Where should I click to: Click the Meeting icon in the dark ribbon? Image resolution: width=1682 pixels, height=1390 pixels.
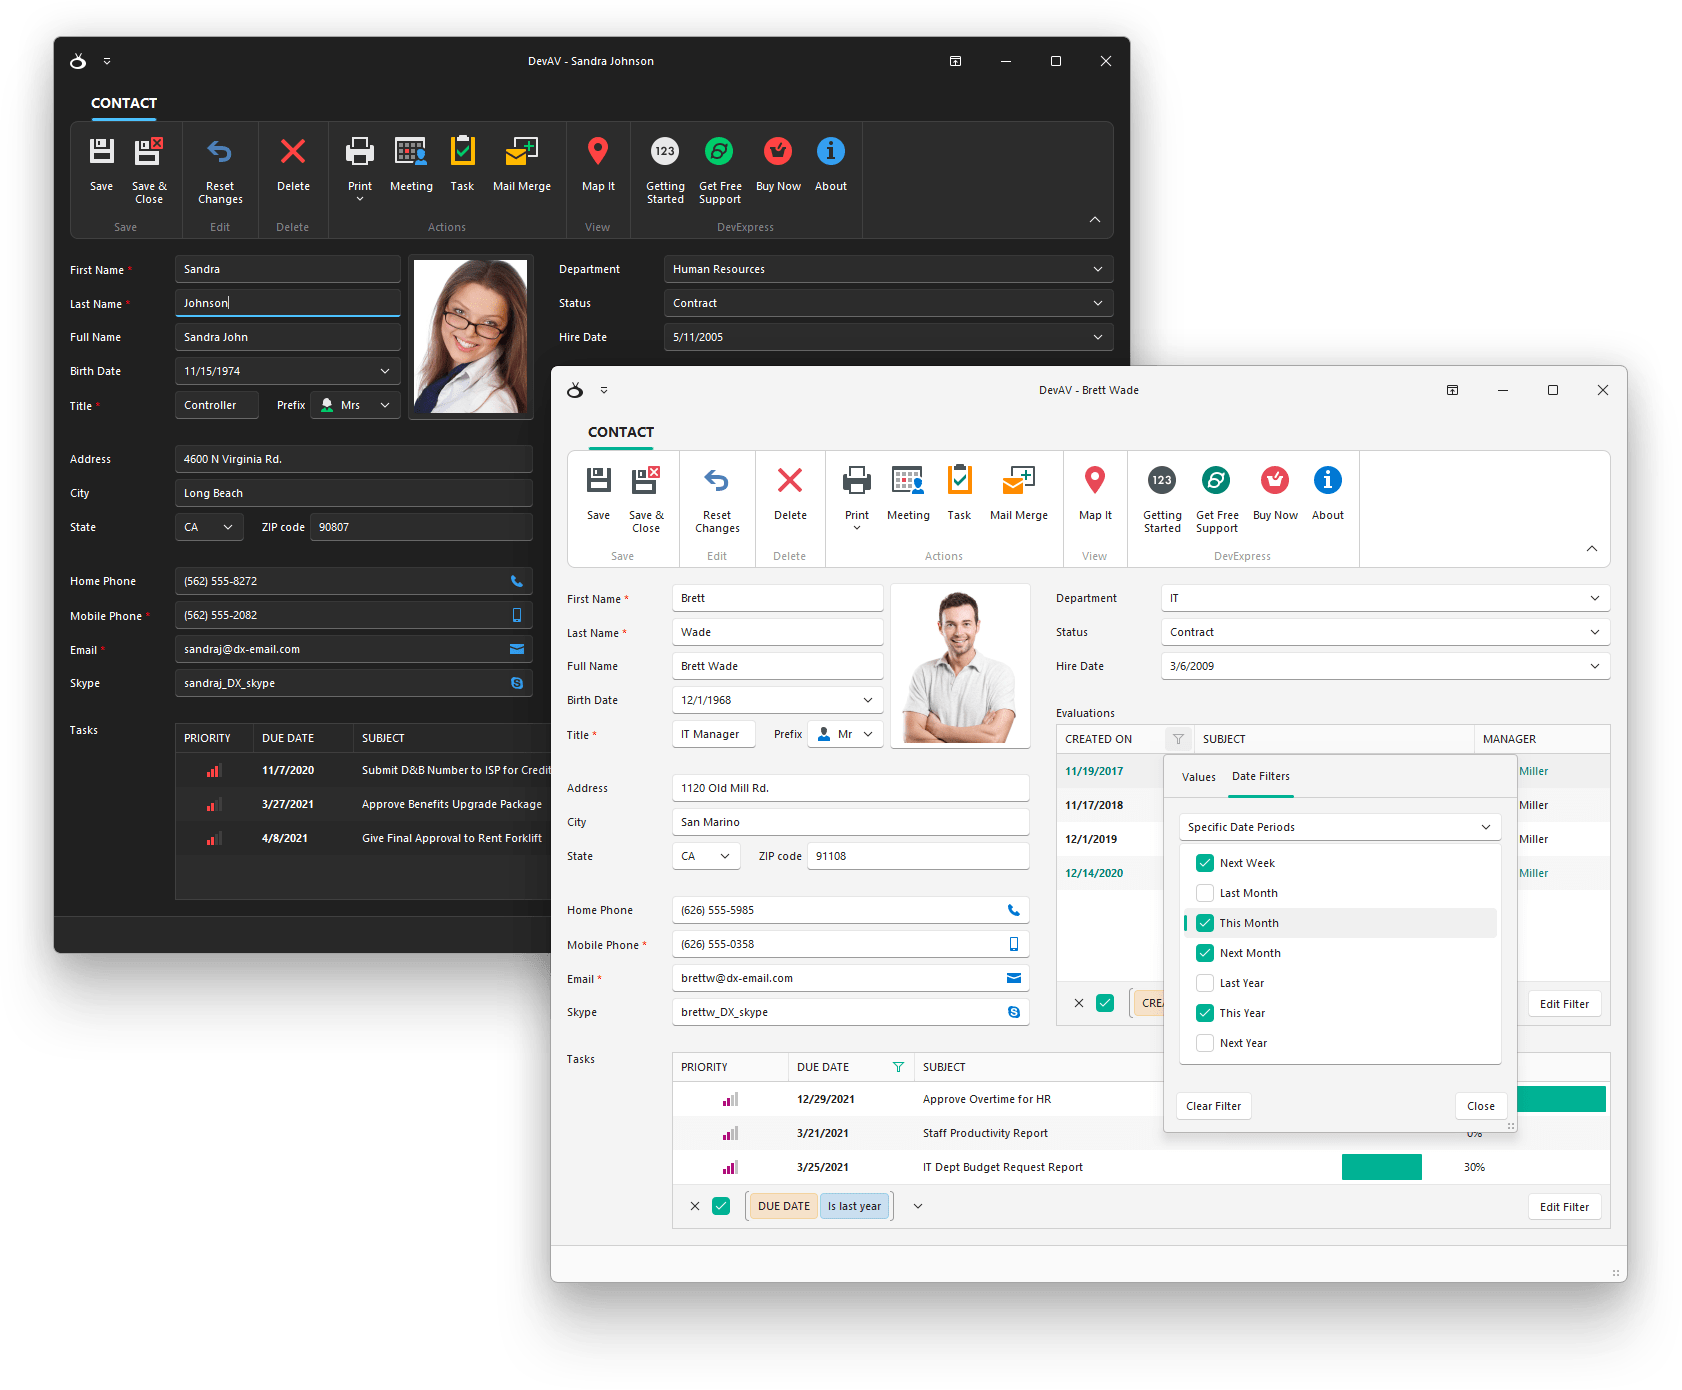[x=411, y=153]
